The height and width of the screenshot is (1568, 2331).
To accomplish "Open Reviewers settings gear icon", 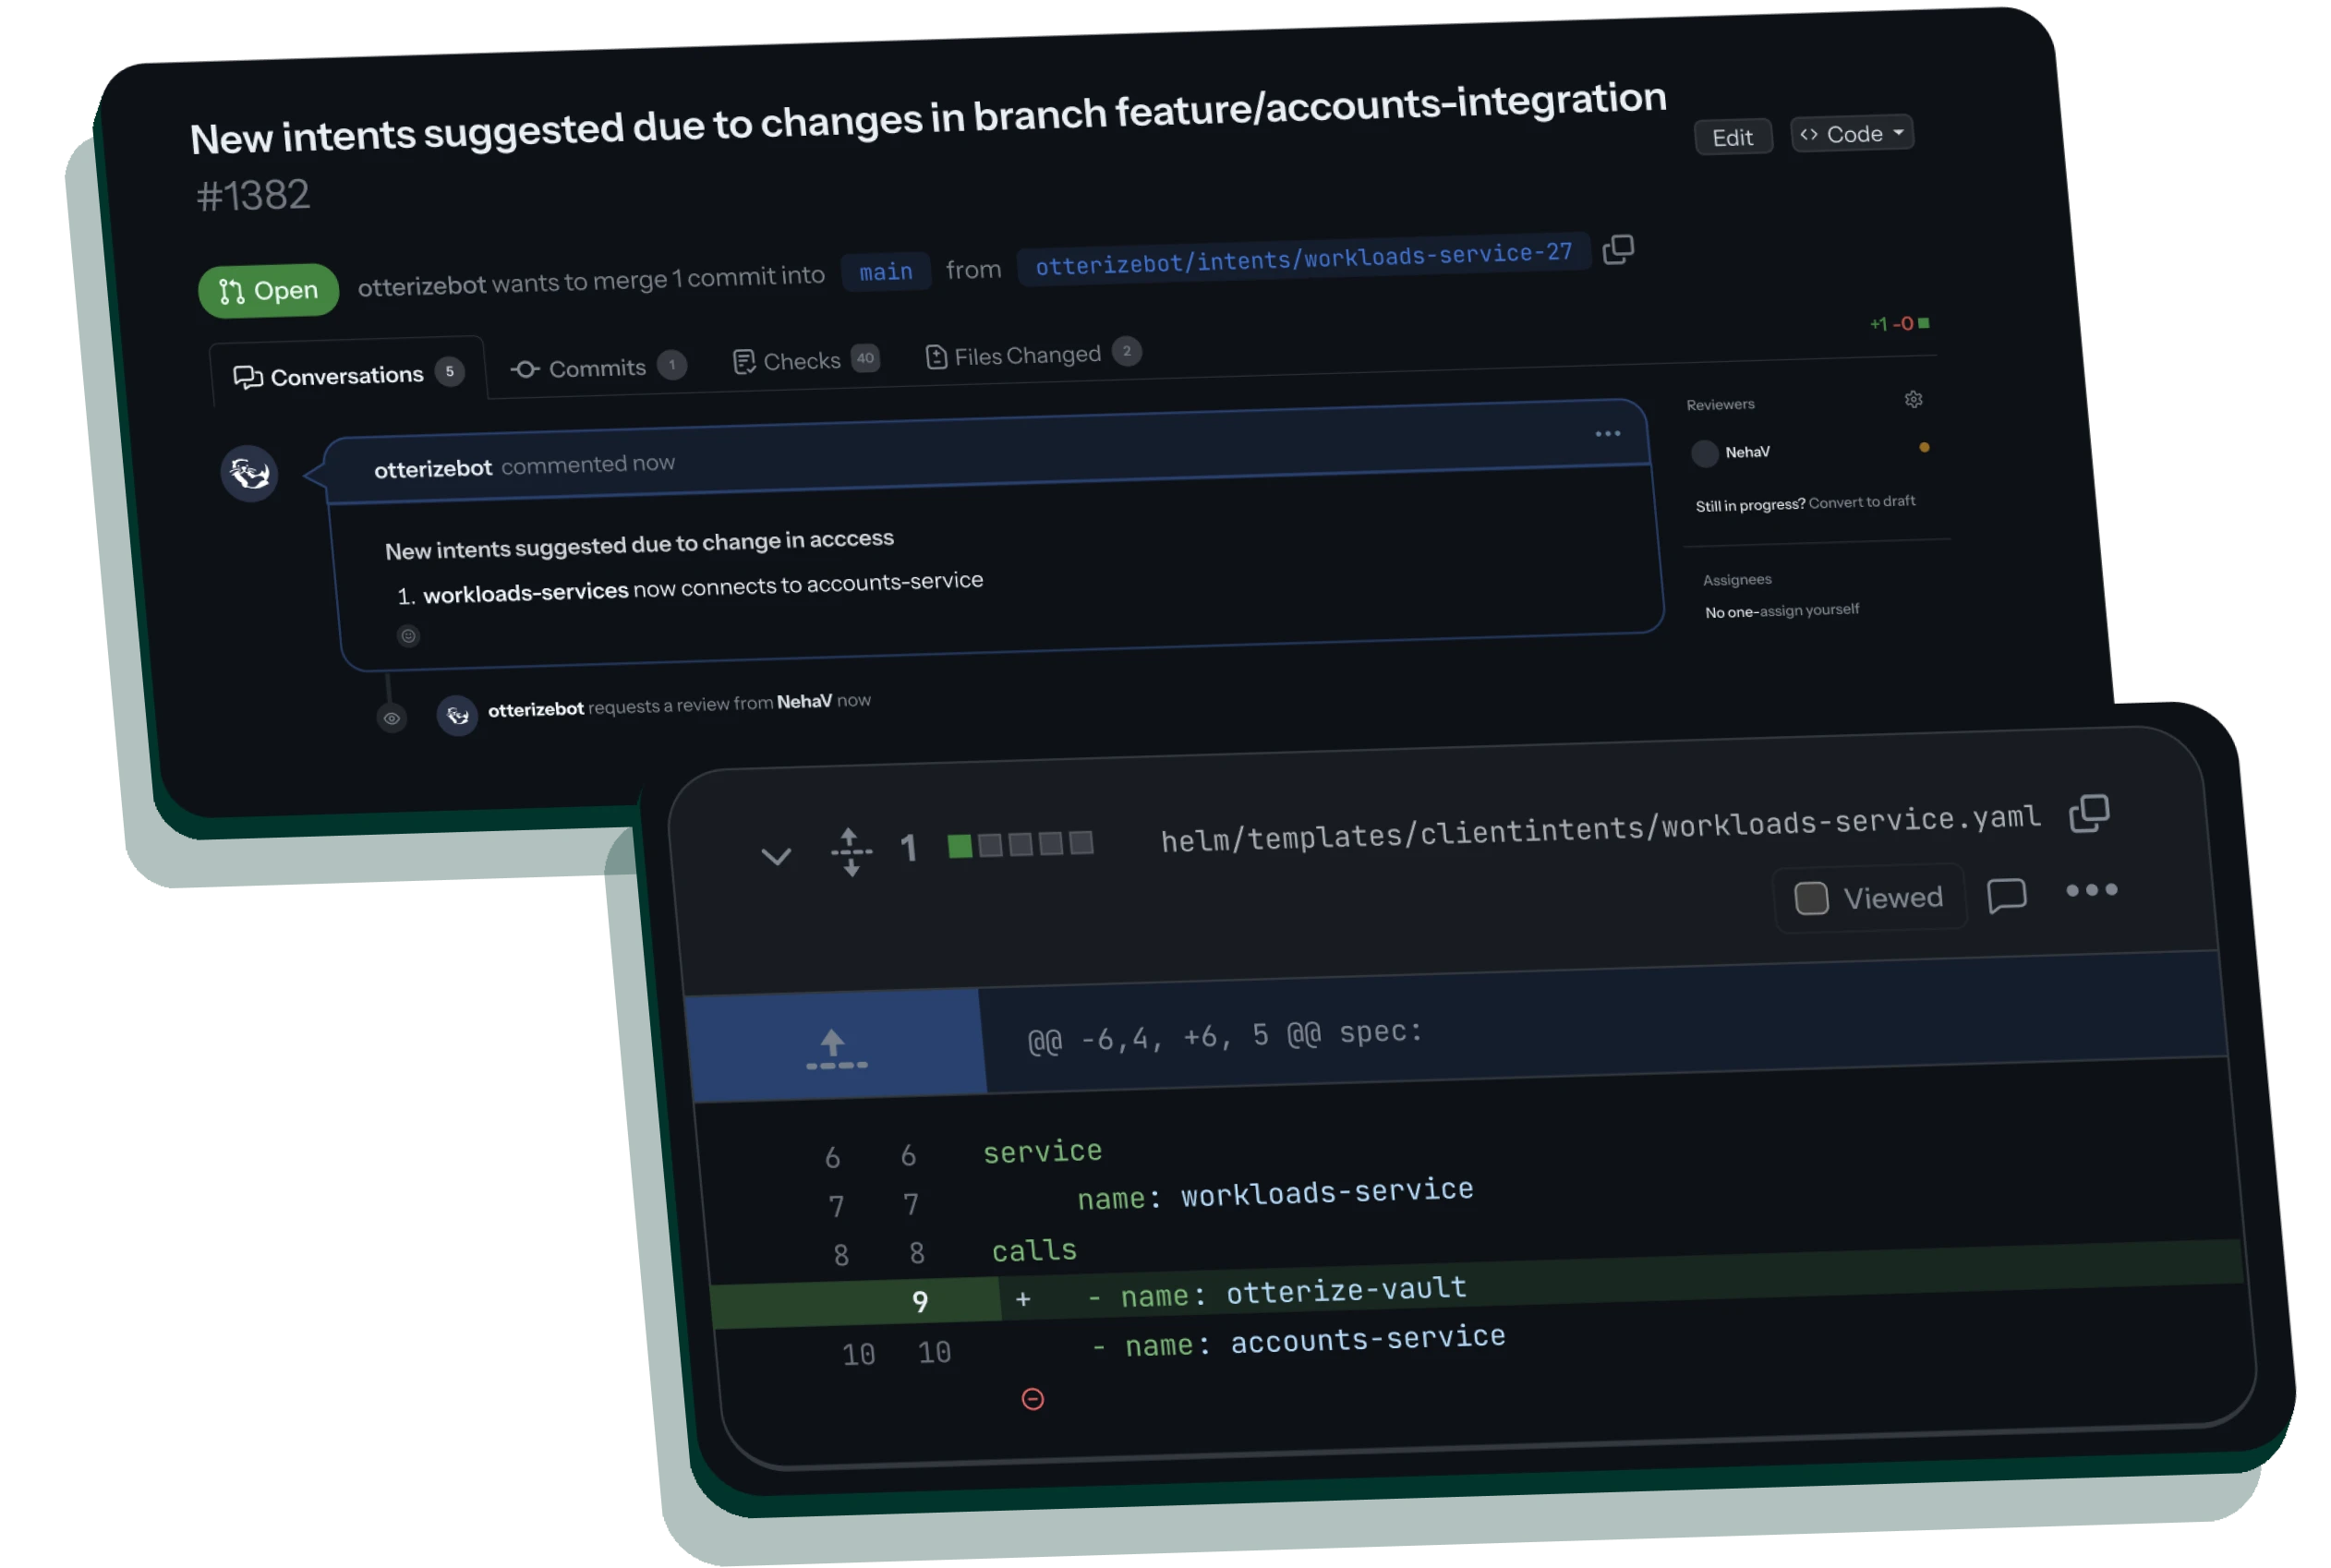I will click(x=1913, y=399).
